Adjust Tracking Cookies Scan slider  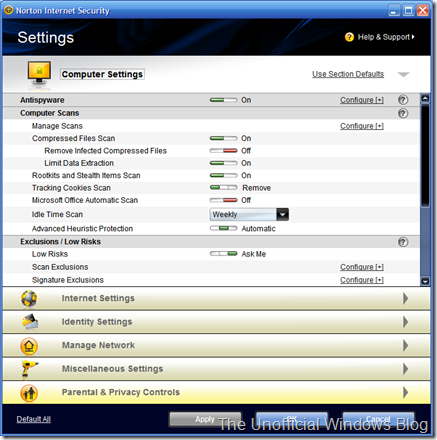223,188
